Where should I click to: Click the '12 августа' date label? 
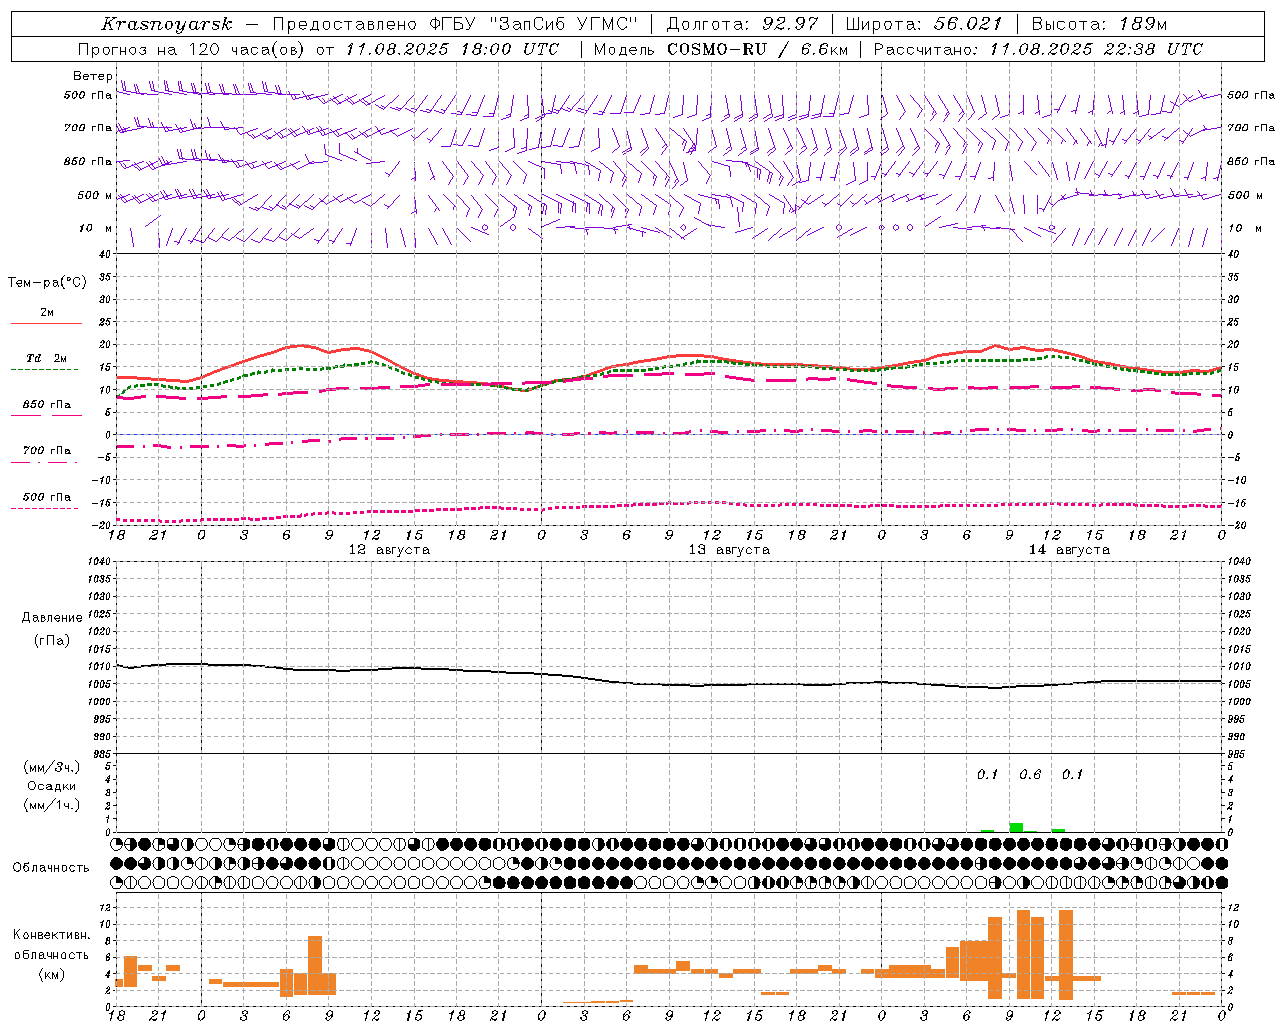tap(389, 550)
